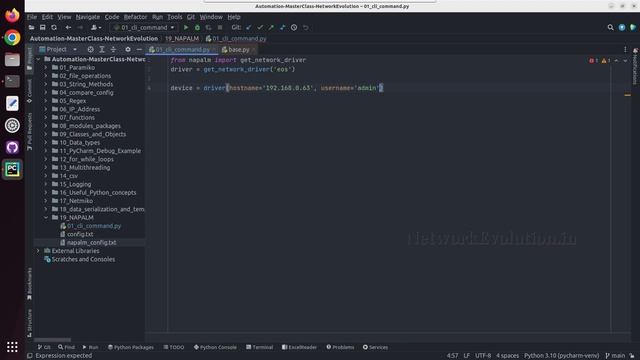
Task: Expand the 01_Paramiko folder
Action: tap(46, 67)
